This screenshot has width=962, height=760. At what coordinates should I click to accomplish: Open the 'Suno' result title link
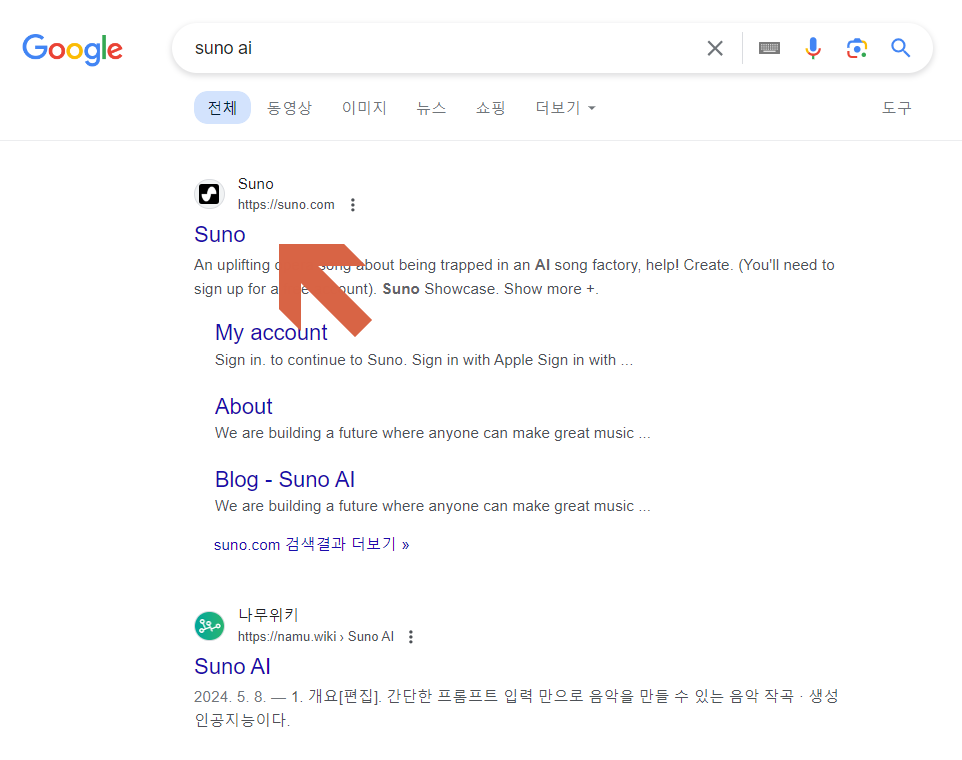(220, 234)
